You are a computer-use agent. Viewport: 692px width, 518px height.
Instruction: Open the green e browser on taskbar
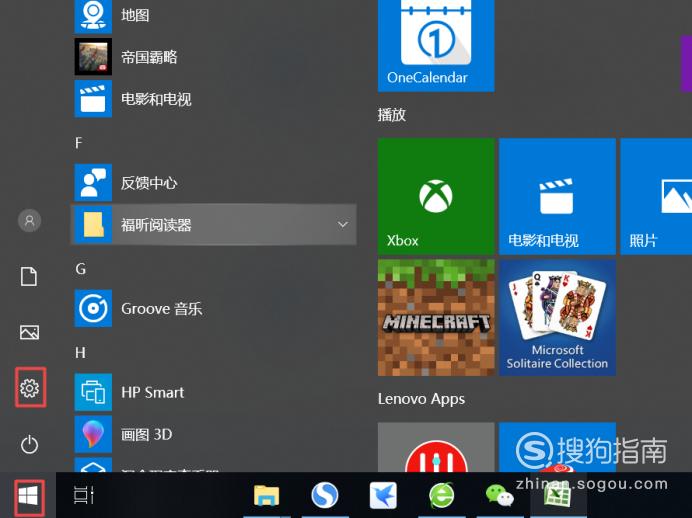click(441, 495)
